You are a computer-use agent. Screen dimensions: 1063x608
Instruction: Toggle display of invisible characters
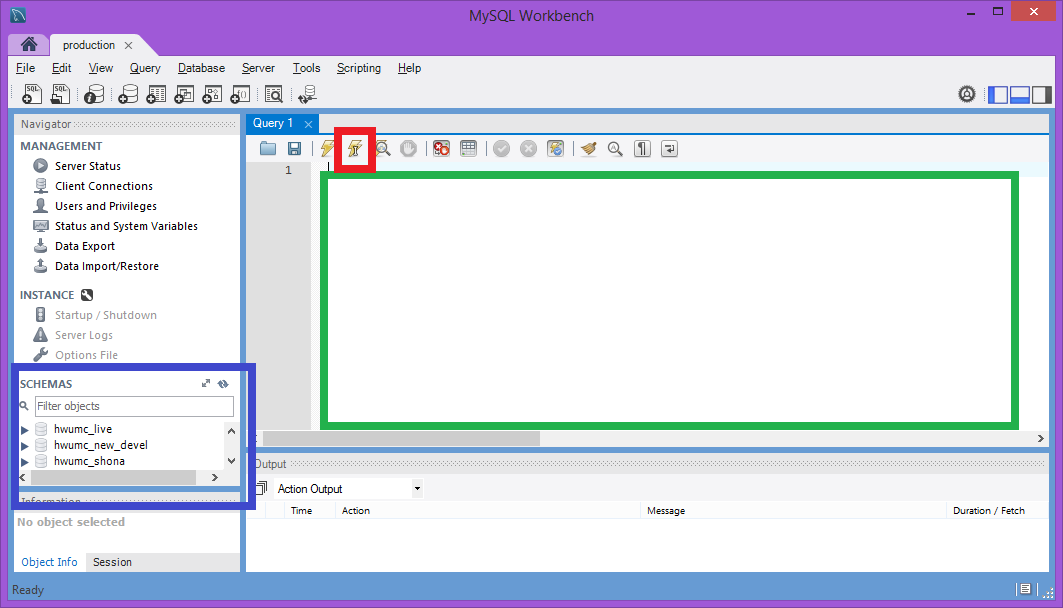[642, 148]
